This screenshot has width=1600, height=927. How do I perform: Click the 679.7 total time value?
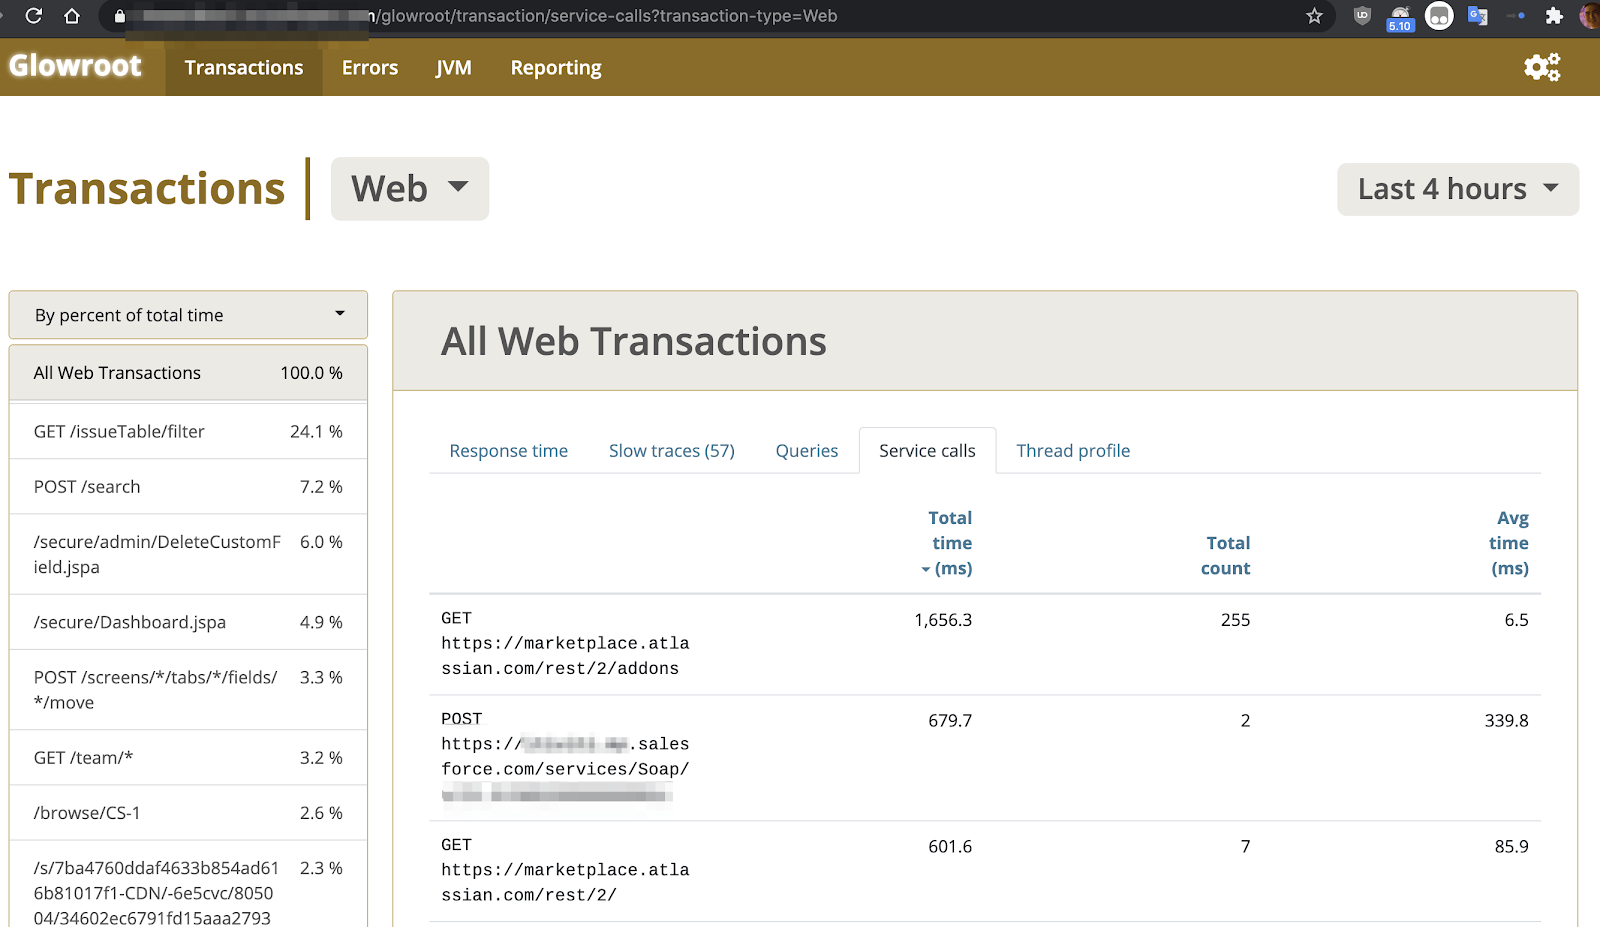pyautogui.click(x=950, y=721)
